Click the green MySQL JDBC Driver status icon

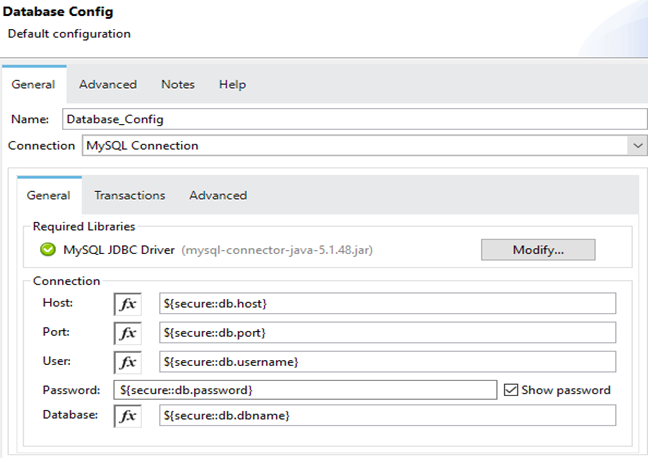pos(48,250)
